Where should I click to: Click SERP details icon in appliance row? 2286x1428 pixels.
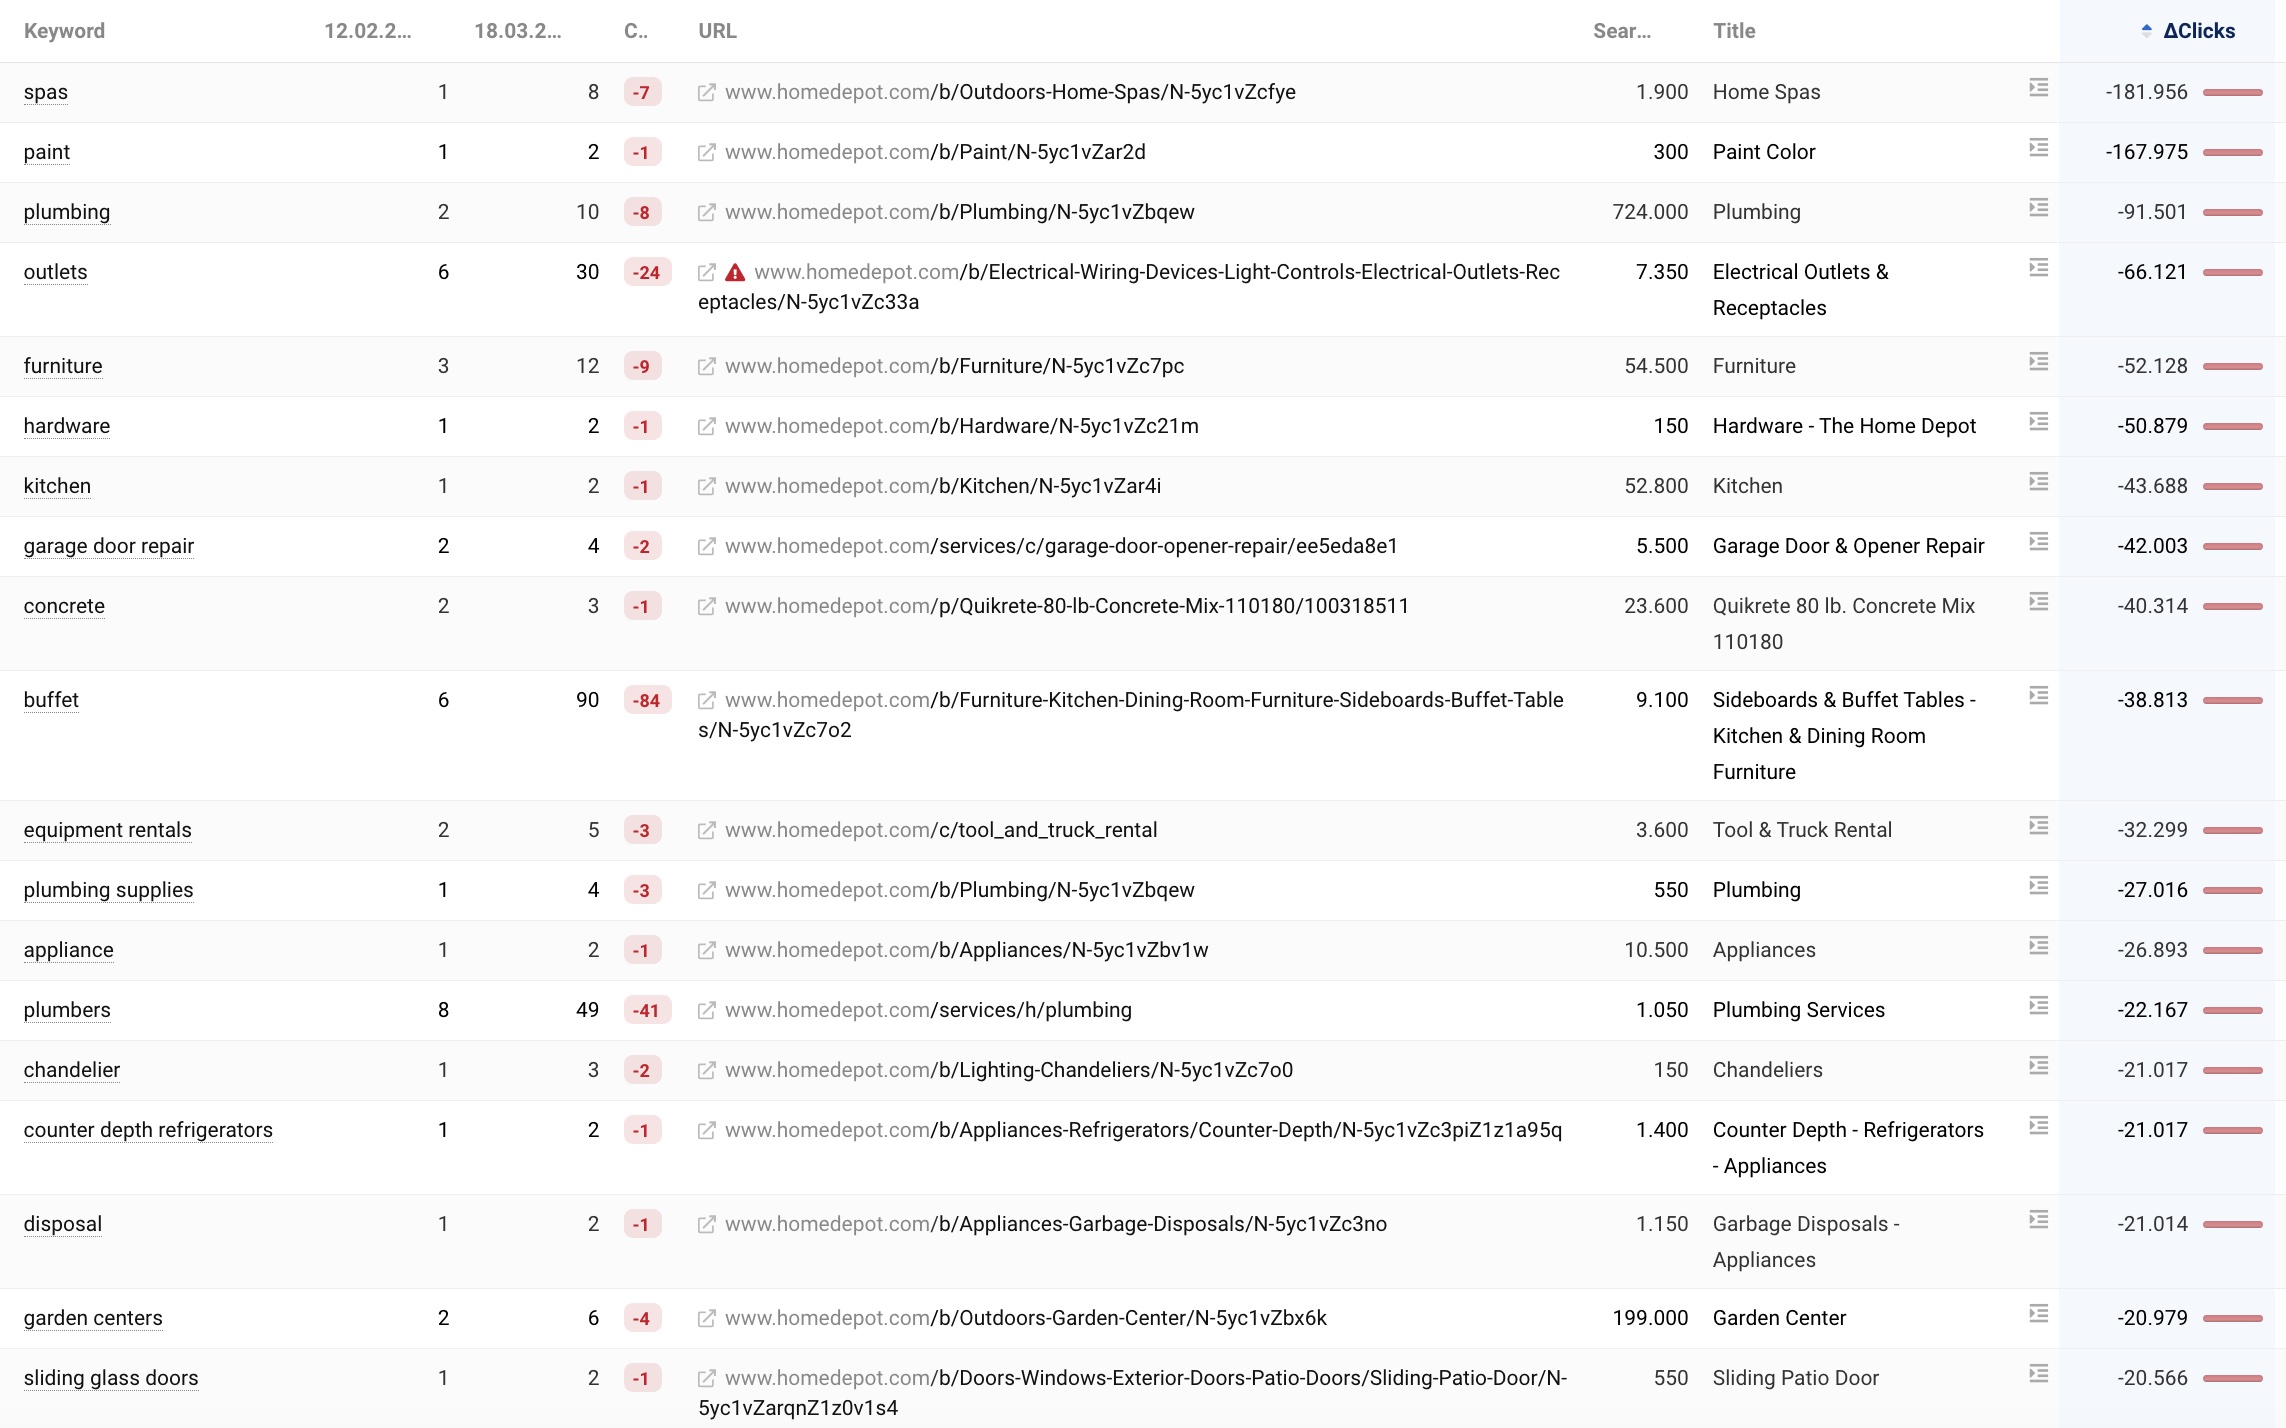click(2039, 946)
